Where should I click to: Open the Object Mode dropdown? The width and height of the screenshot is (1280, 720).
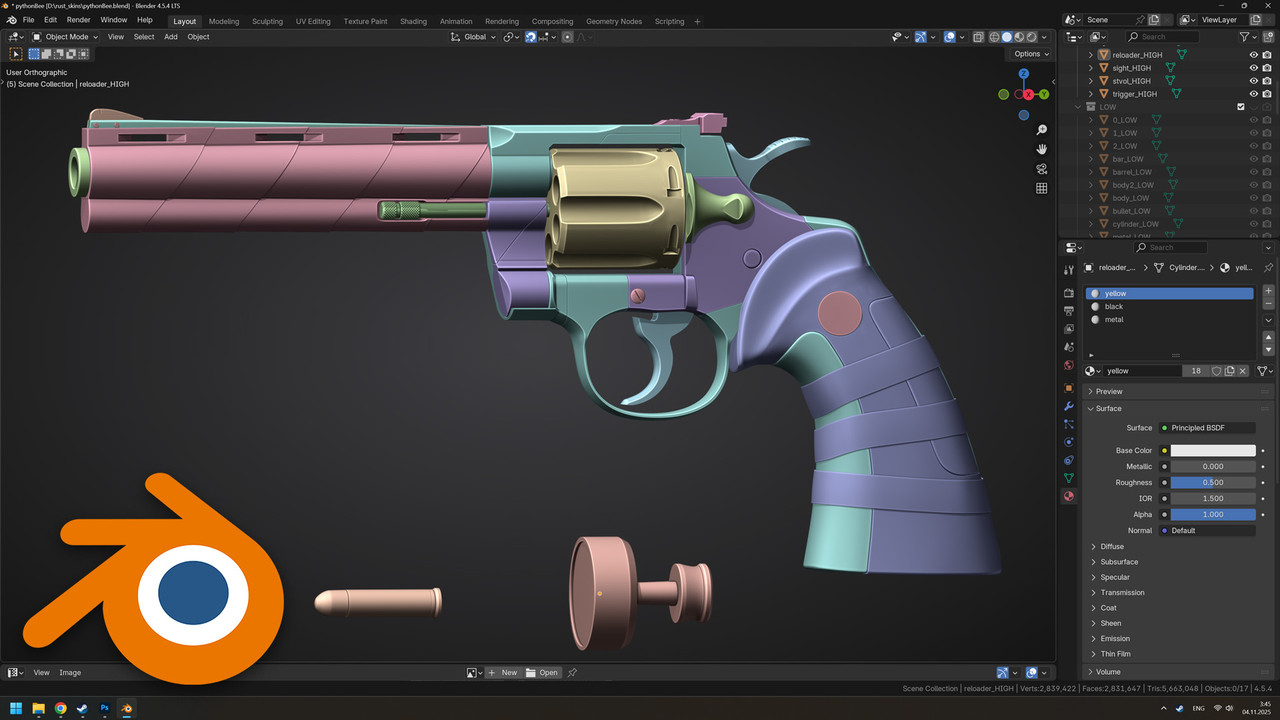coord(65,37)
